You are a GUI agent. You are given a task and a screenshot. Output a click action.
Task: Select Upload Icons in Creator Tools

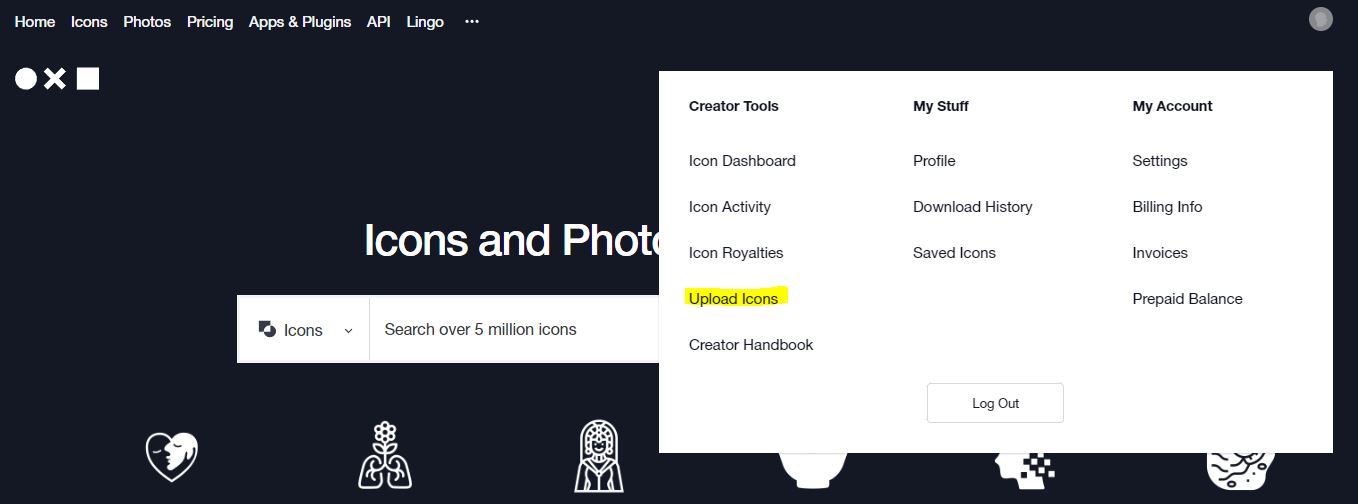[x=734, y=299]
